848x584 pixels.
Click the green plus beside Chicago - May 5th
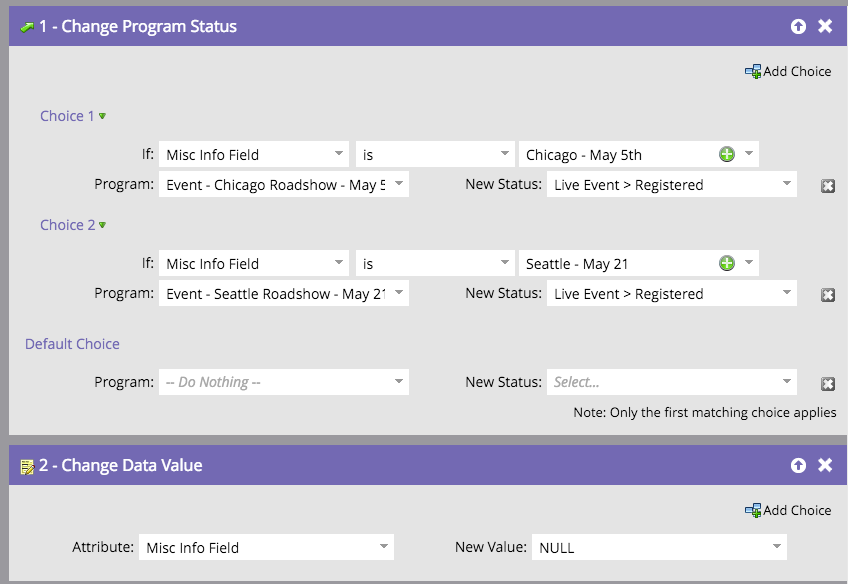pos(729,154)
